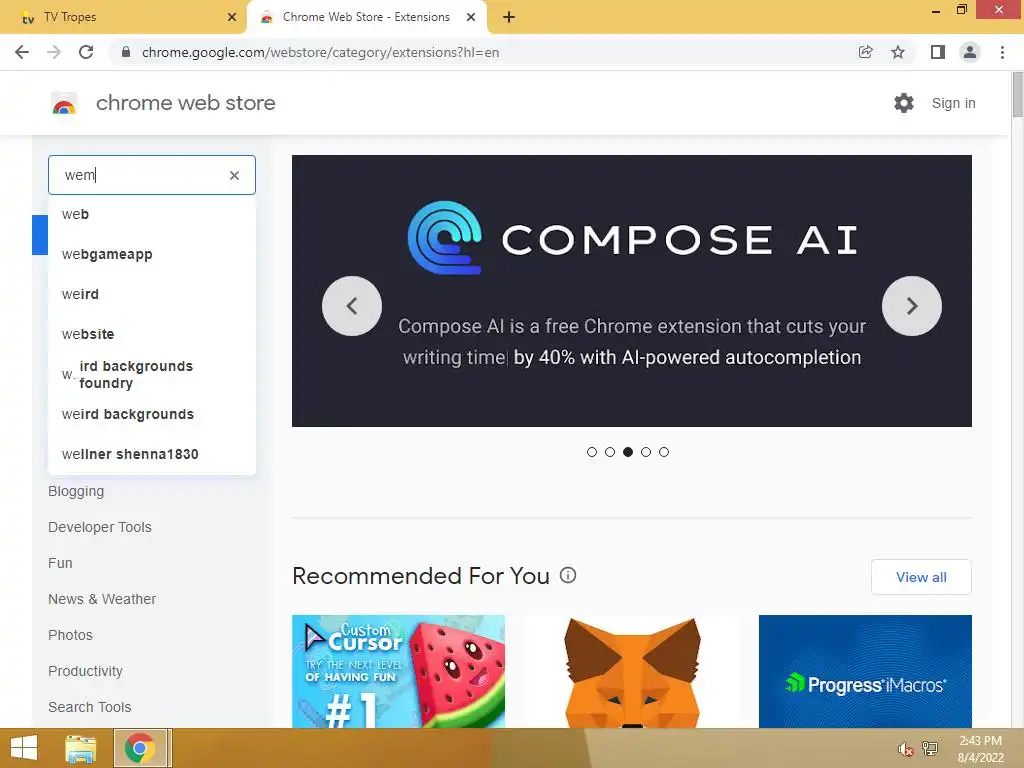Open web store settings gear
This screenshot has width=1024, height=768.
(x=904, y=103)
